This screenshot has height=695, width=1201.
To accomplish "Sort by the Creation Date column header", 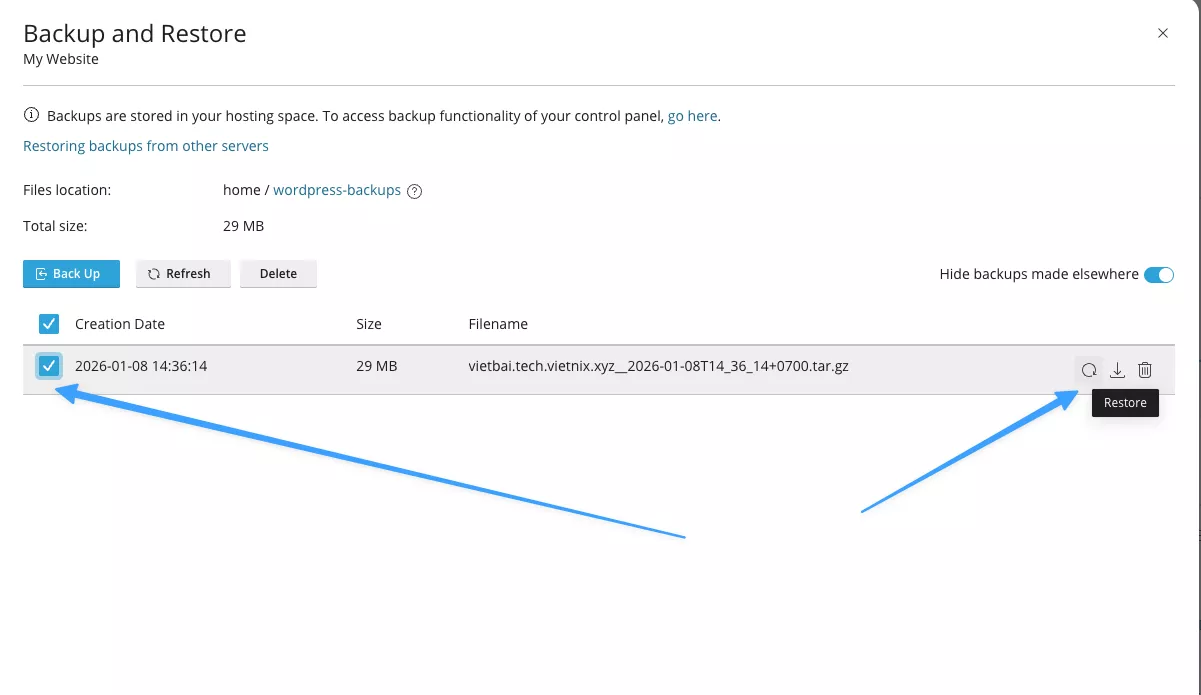I will [x=120, y=323].
